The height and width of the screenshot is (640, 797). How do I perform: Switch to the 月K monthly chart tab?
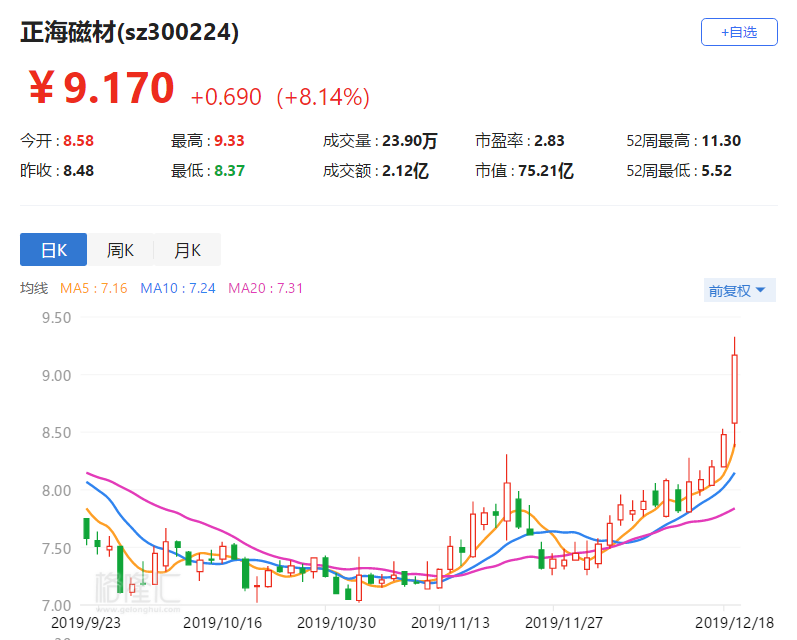click(x=188, y=250)
